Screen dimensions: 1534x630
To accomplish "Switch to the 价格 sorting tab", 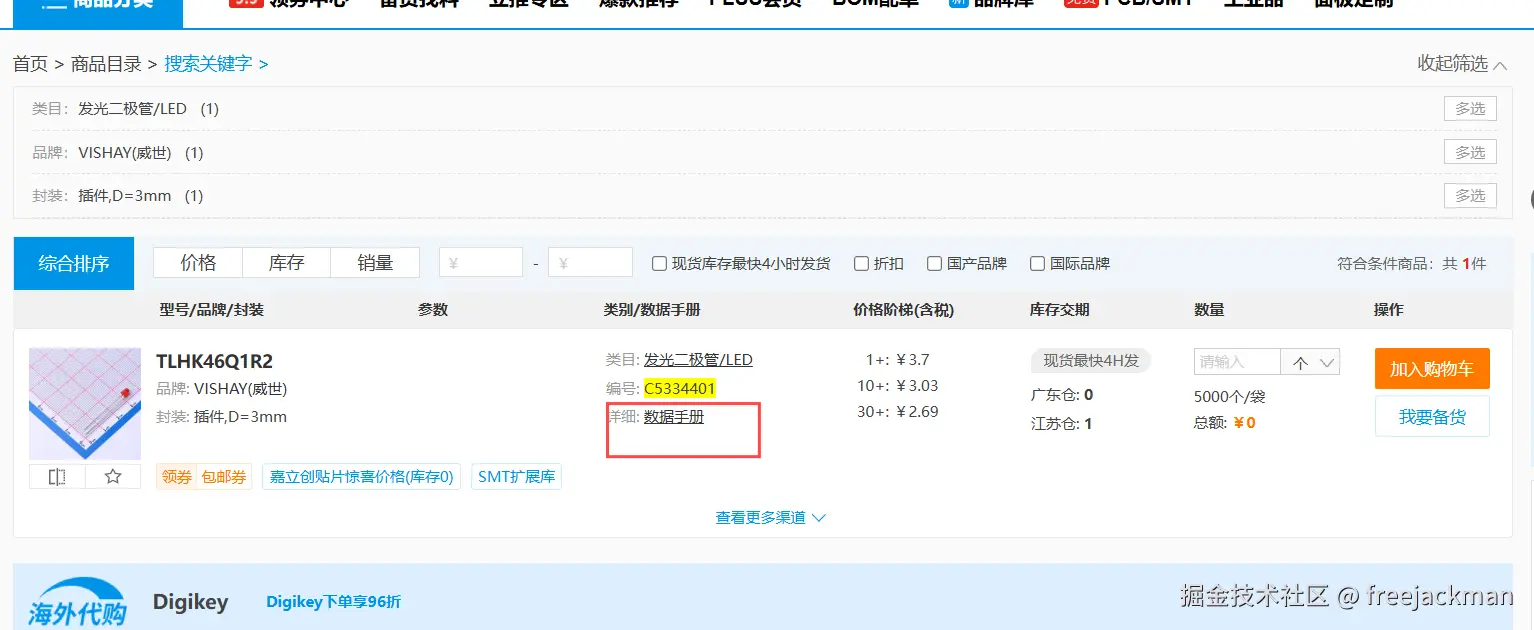I will pos(197,262).
